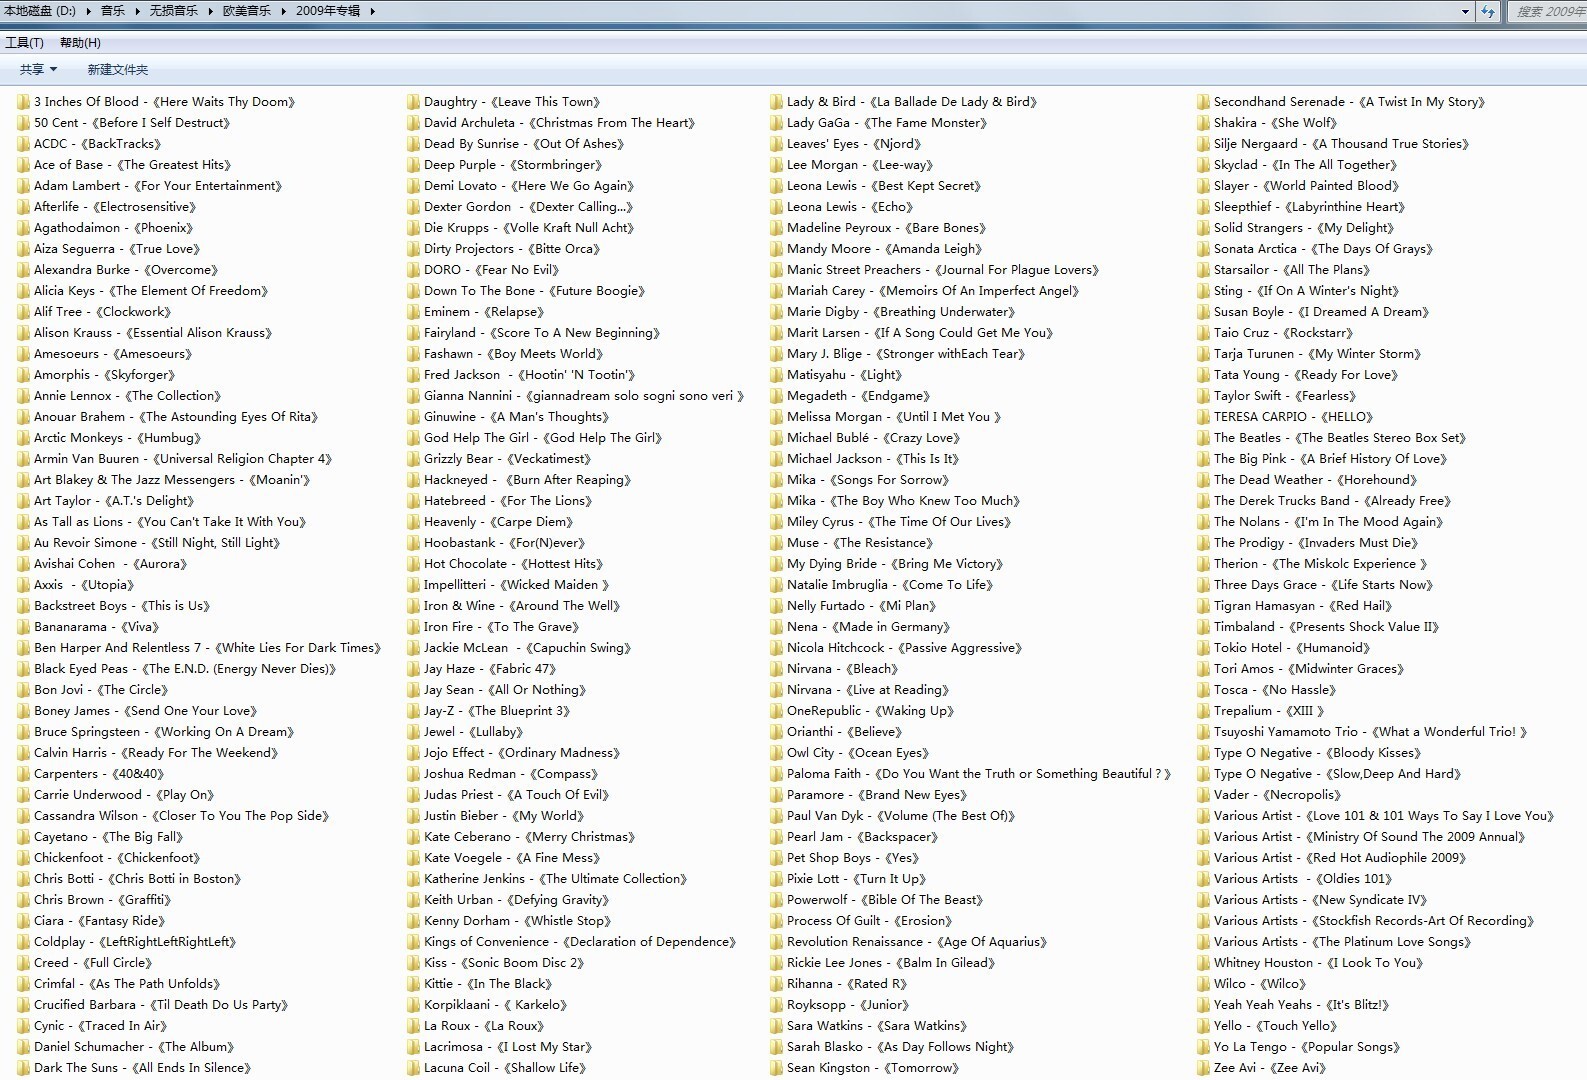Open the address bar history dropdown
This screenshot has height=1080, width=1587.
click(x=1465, y=12)
